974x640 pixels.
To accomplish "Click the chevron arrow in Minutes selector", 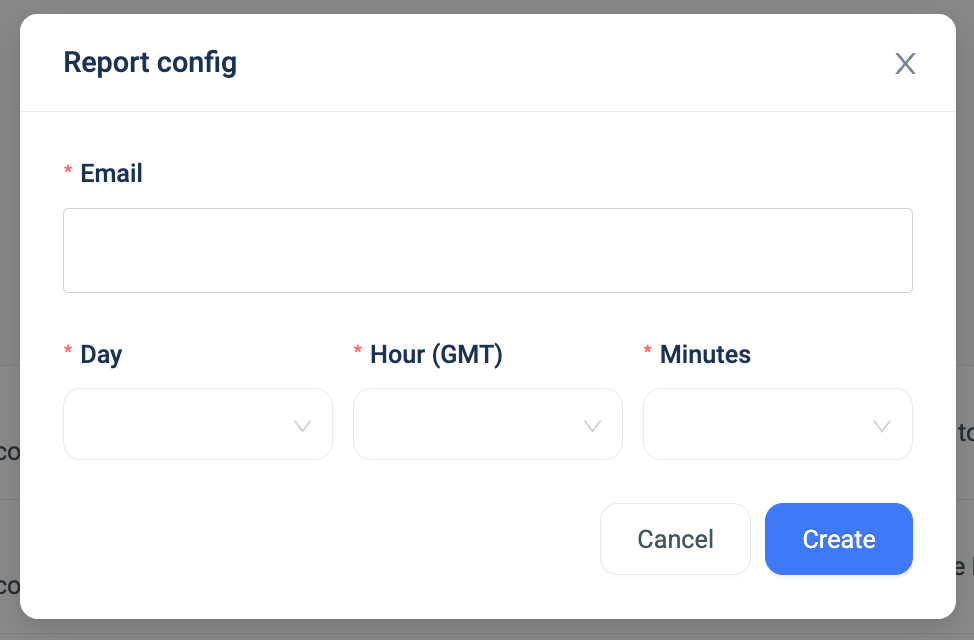I will click(x=882, y=426).
